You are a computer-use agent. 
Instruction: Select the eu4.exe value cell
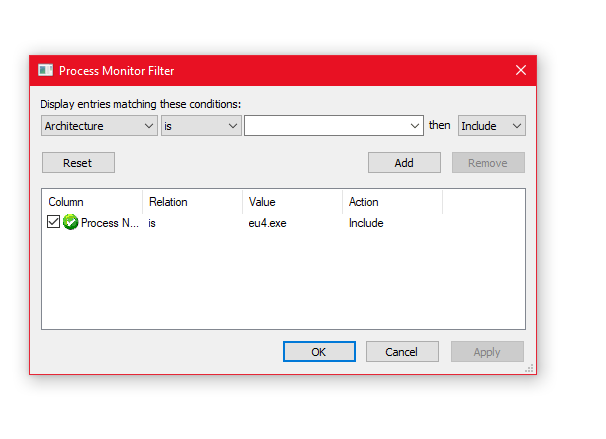[x=267, y=223]
